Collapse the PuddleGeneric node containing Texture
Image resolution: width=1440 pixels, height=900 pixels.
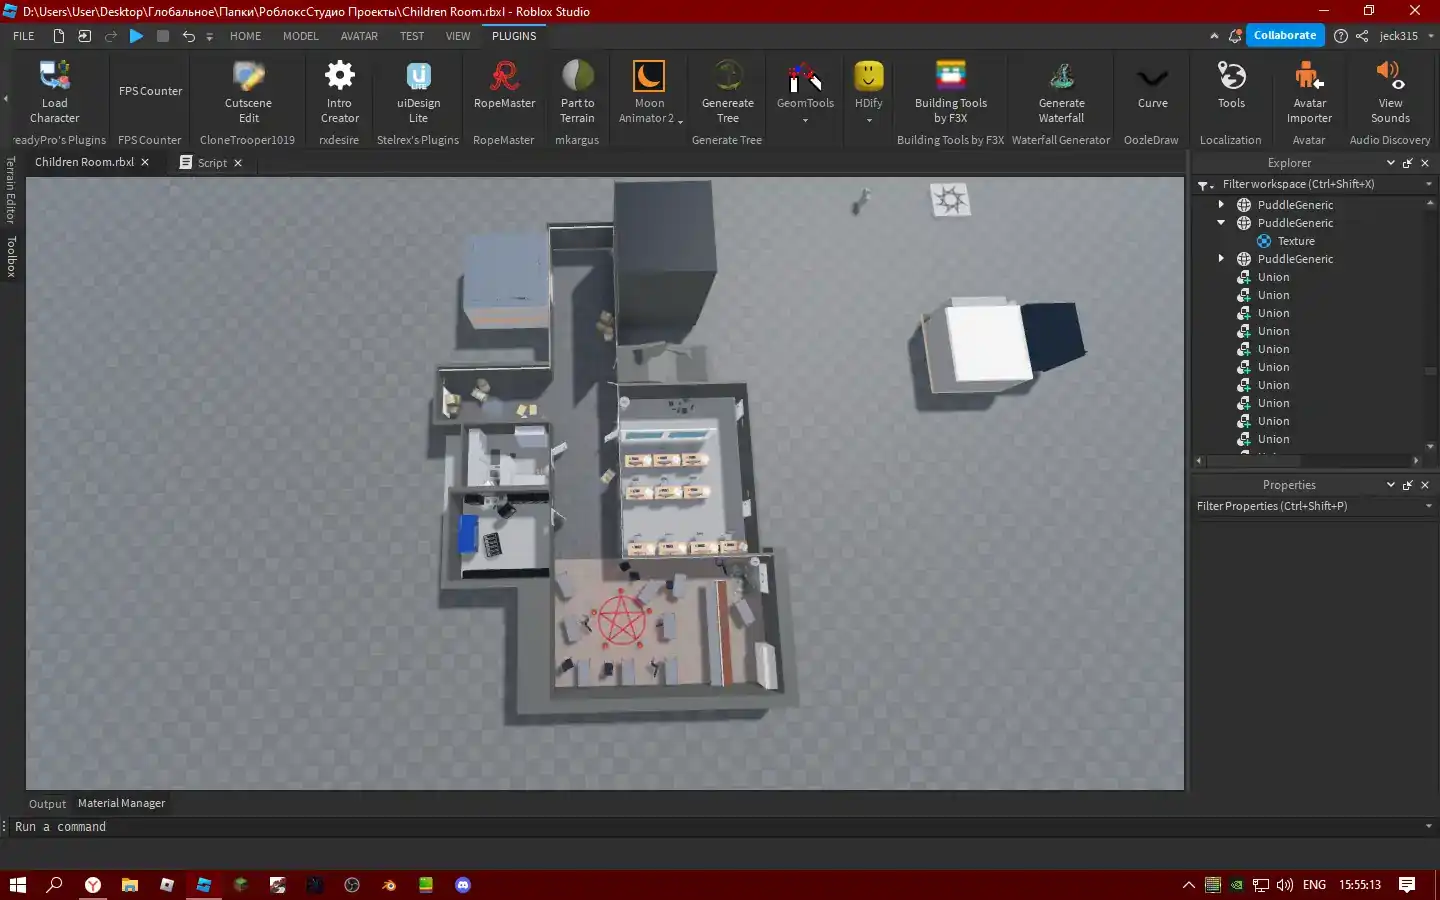tap(1221, 223)
